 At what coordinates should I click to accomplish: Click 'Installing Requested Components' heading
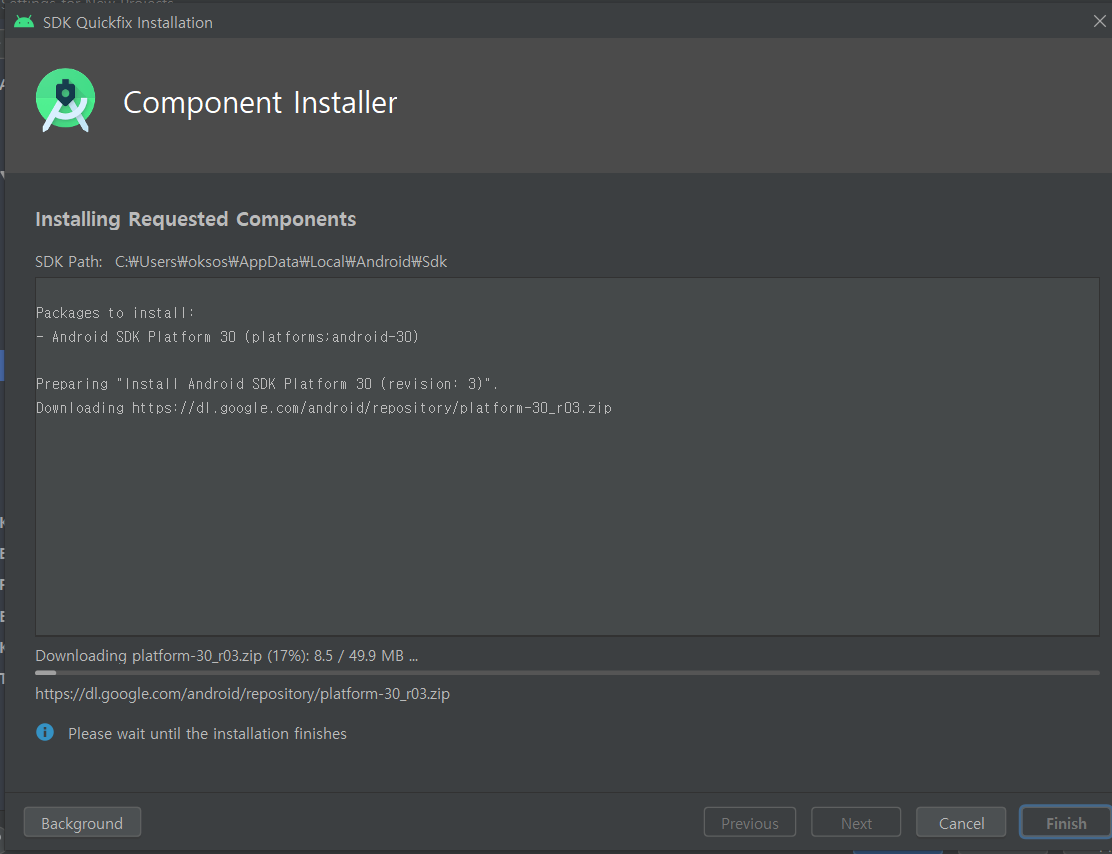coord(196,219)
